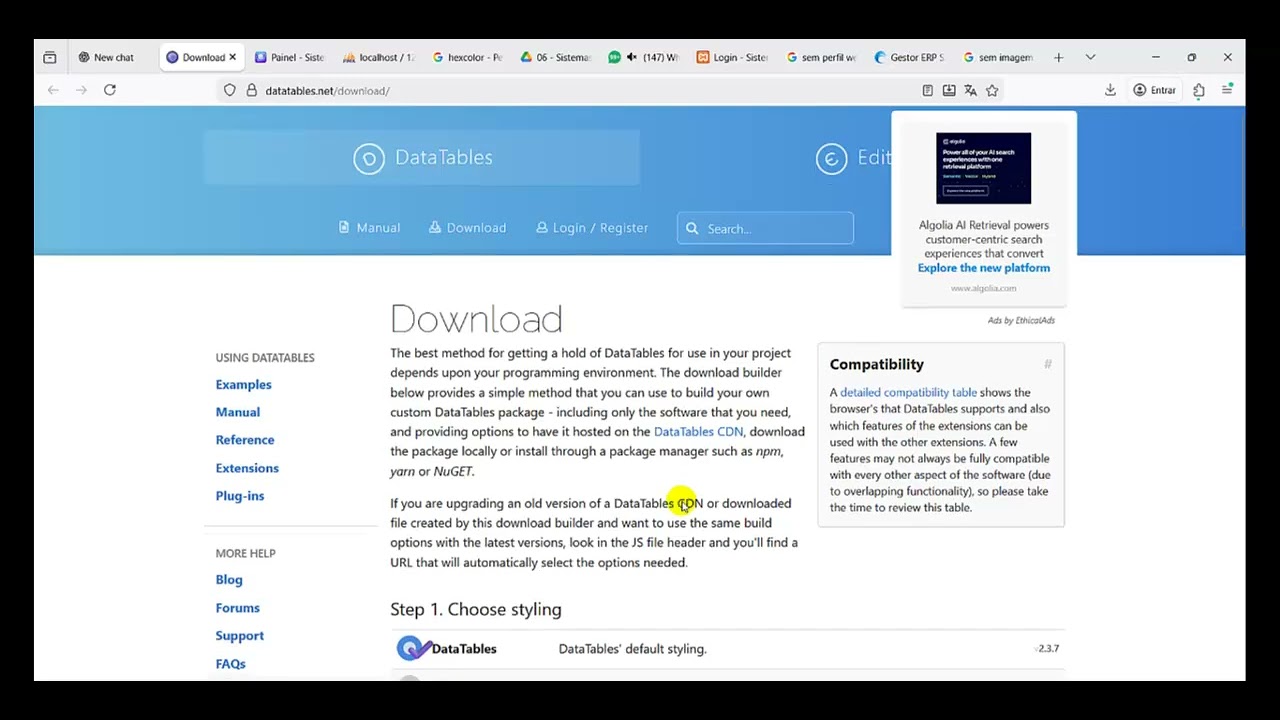Switch to the hexcolor tab
Image resolution: width=1280 pixels, height=720 pixels.
pos(467,58)
